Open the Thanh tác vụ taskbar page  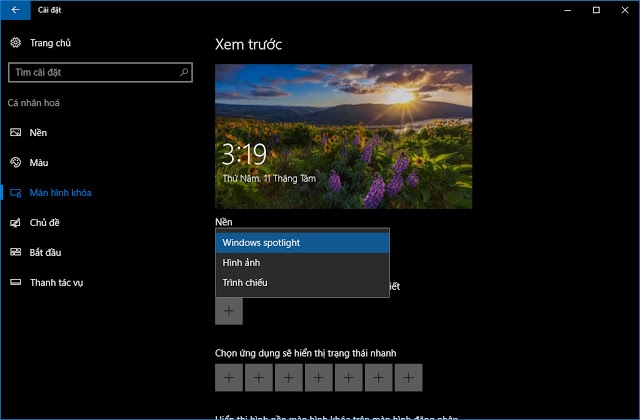(46, 282)
